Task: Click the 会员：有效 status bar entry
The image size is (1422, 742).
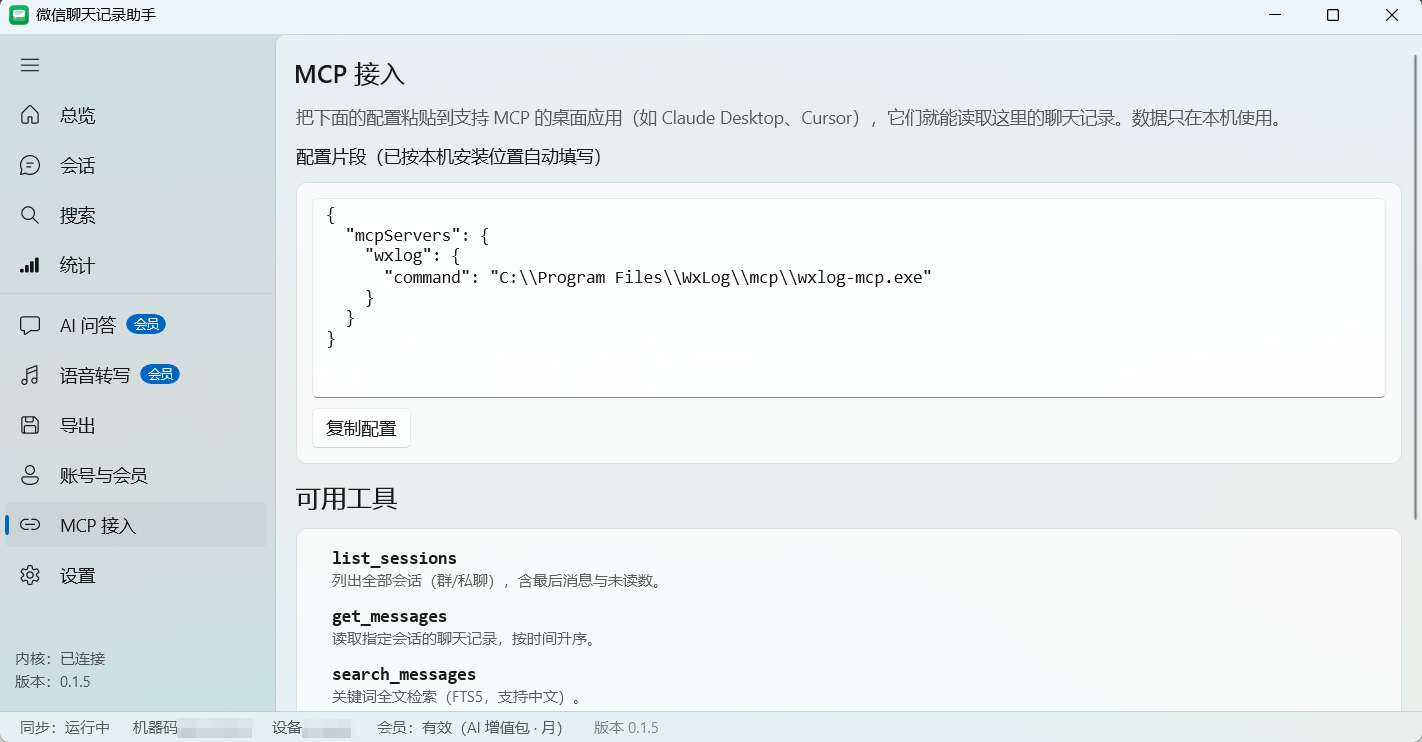Action: click(470, 727)
